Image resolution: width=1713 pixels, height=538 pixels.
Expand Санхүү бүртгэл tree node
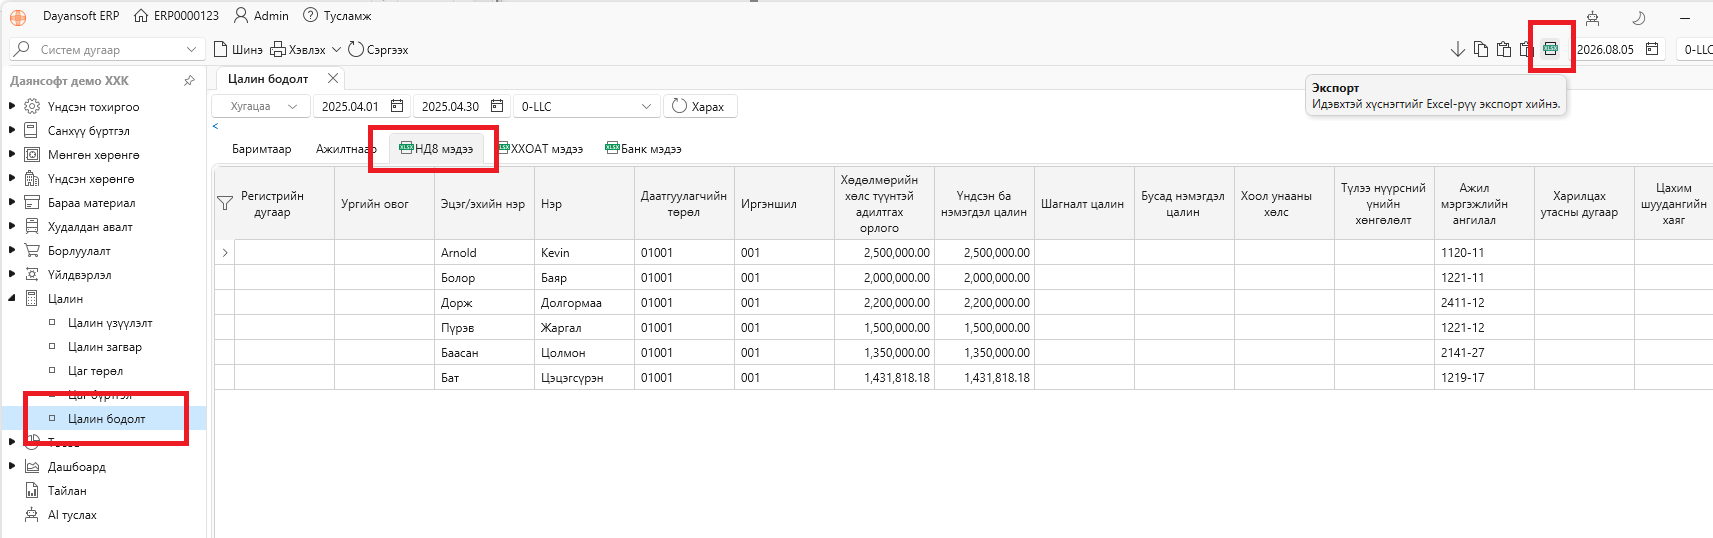point(12,130)
